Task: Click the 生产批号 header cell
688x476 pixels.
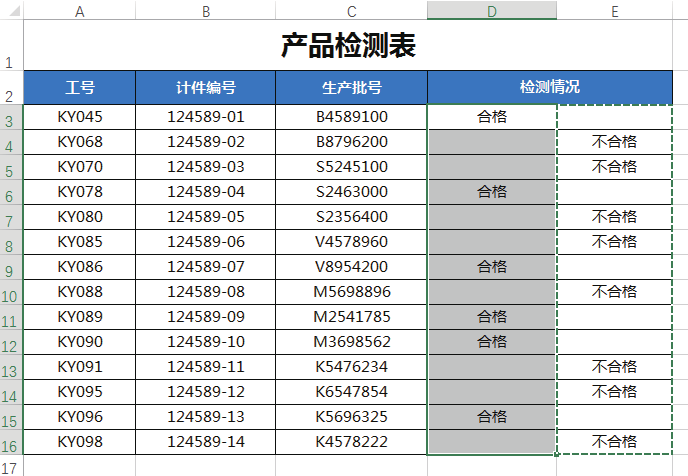Action: point(351,87)
